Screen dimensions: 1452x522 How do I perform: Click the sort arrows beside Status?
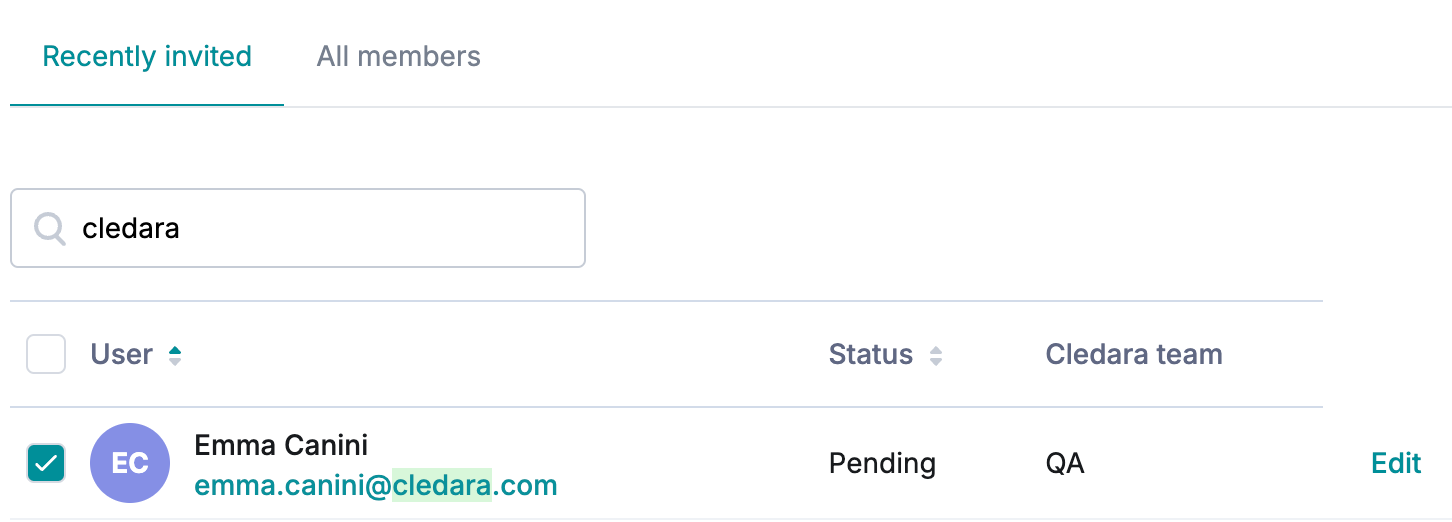[x=936, y=355]
